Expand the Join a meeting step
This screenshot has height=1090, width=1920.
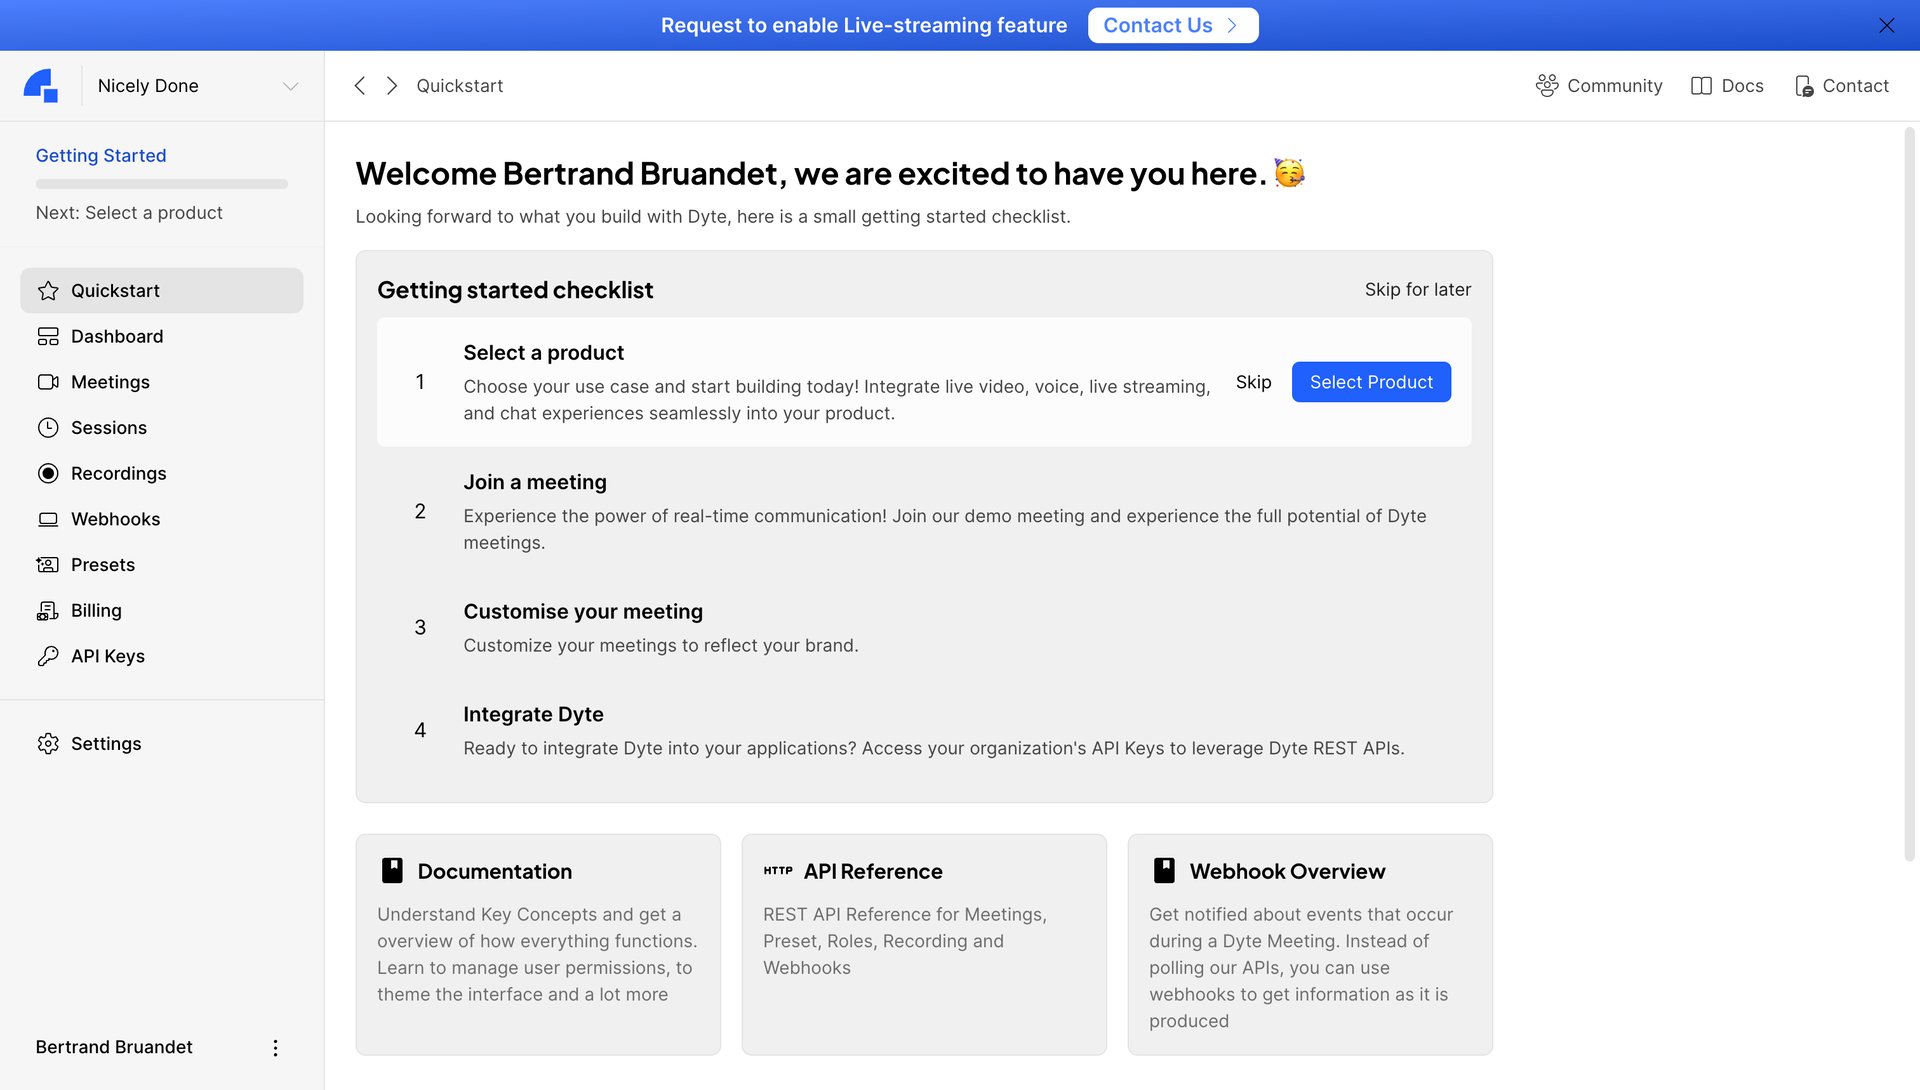(x=535, y=482)
